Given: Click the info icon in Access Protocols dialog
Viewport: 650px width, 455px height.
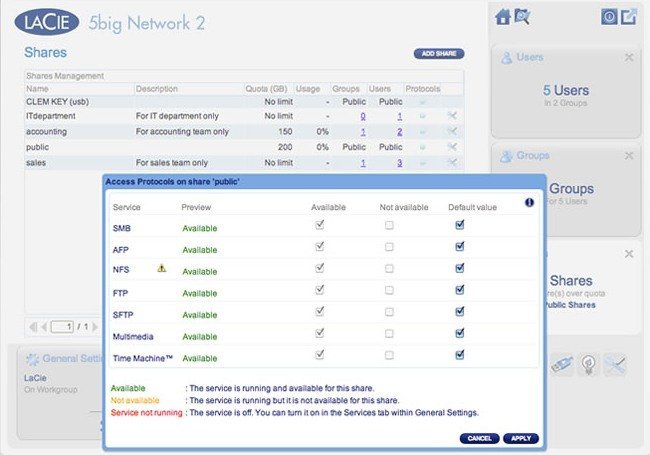Looking at the screenshot, I should click(x=529, y=202).
